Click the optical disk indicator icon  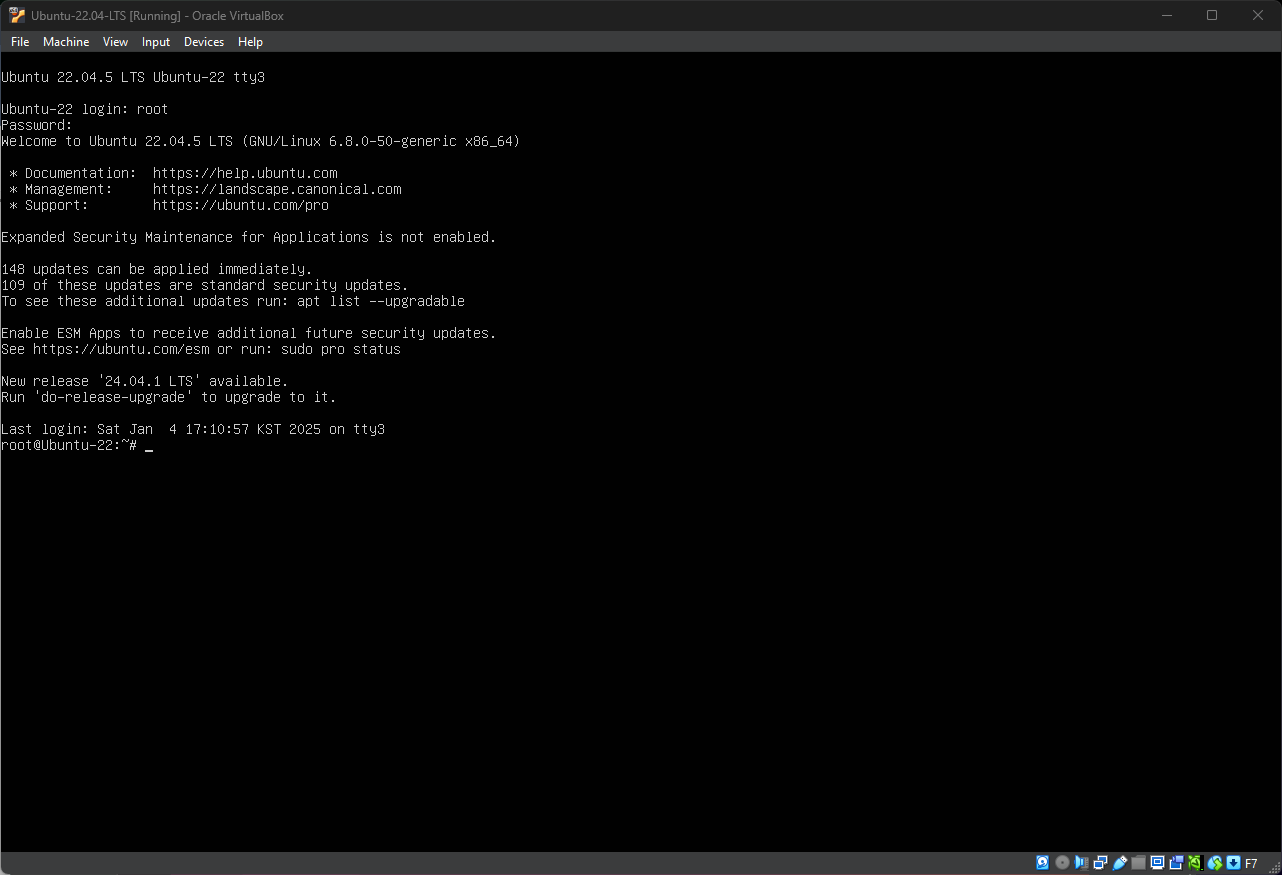click(1062, 863)
